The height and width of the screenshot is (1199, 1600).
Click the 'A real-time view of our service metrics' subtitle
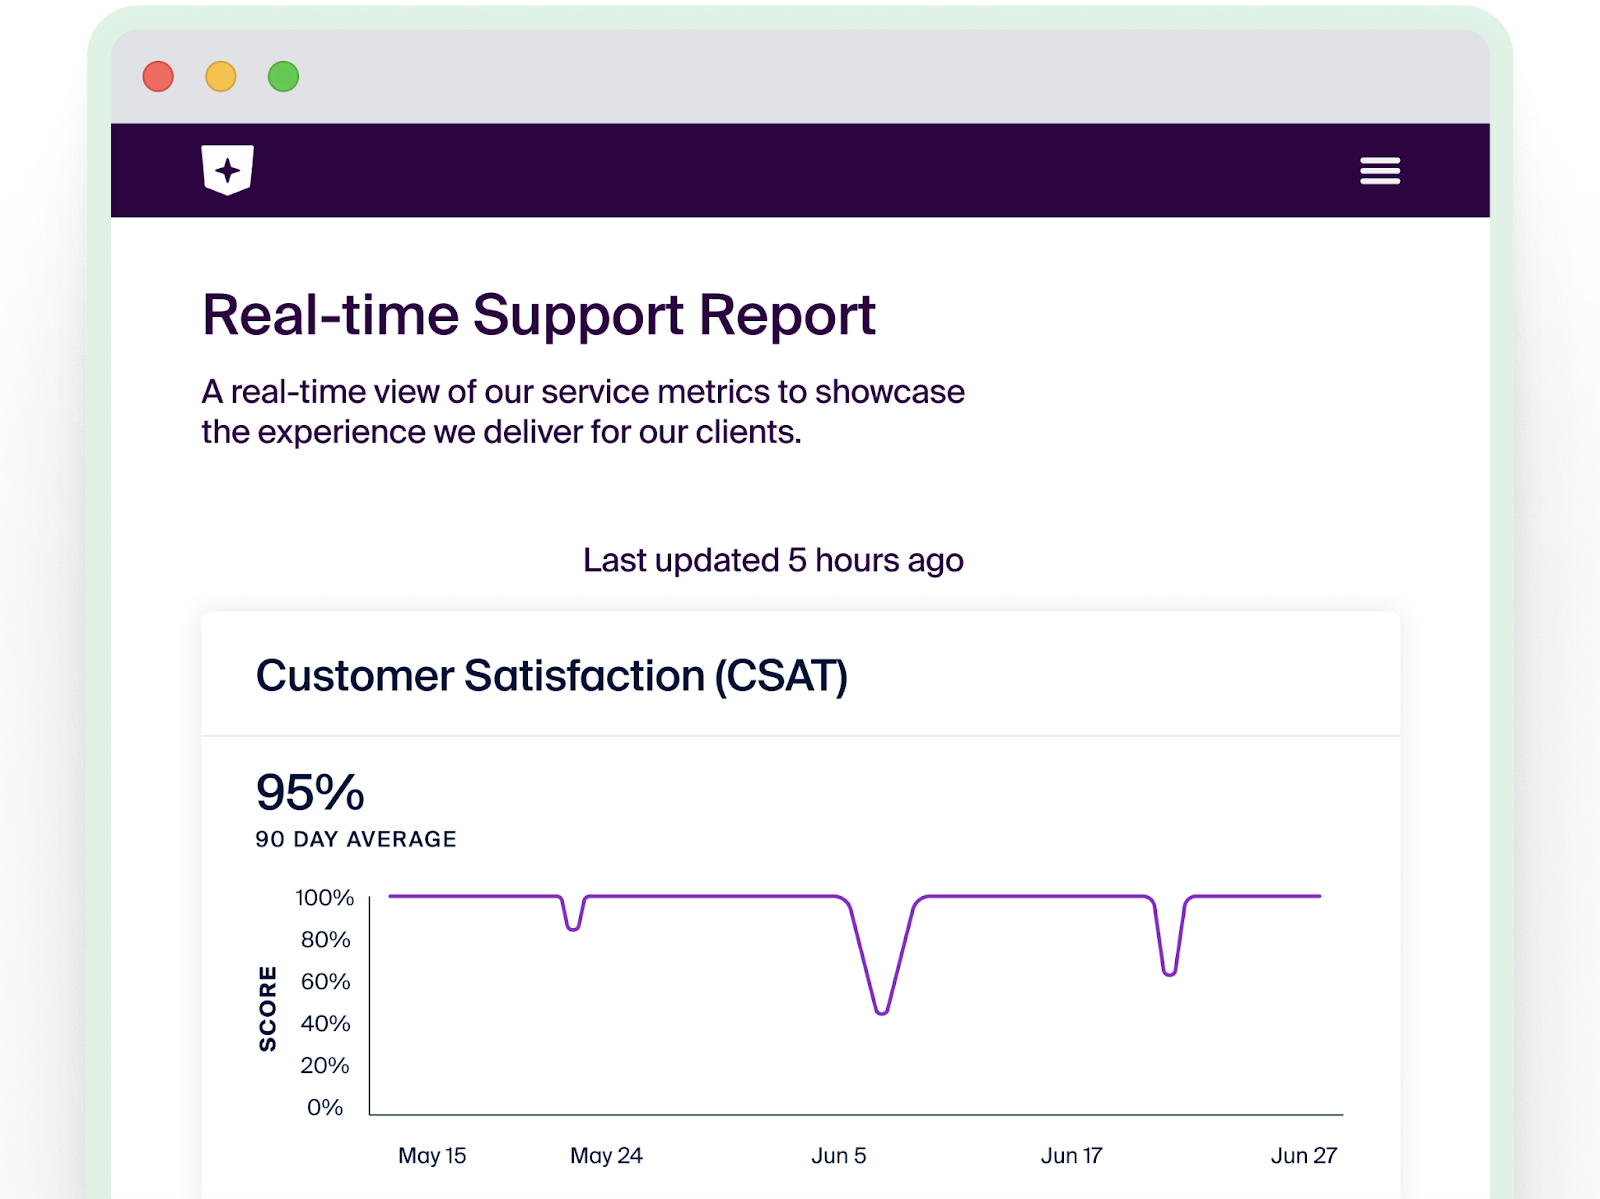click(x=583, y=412)
